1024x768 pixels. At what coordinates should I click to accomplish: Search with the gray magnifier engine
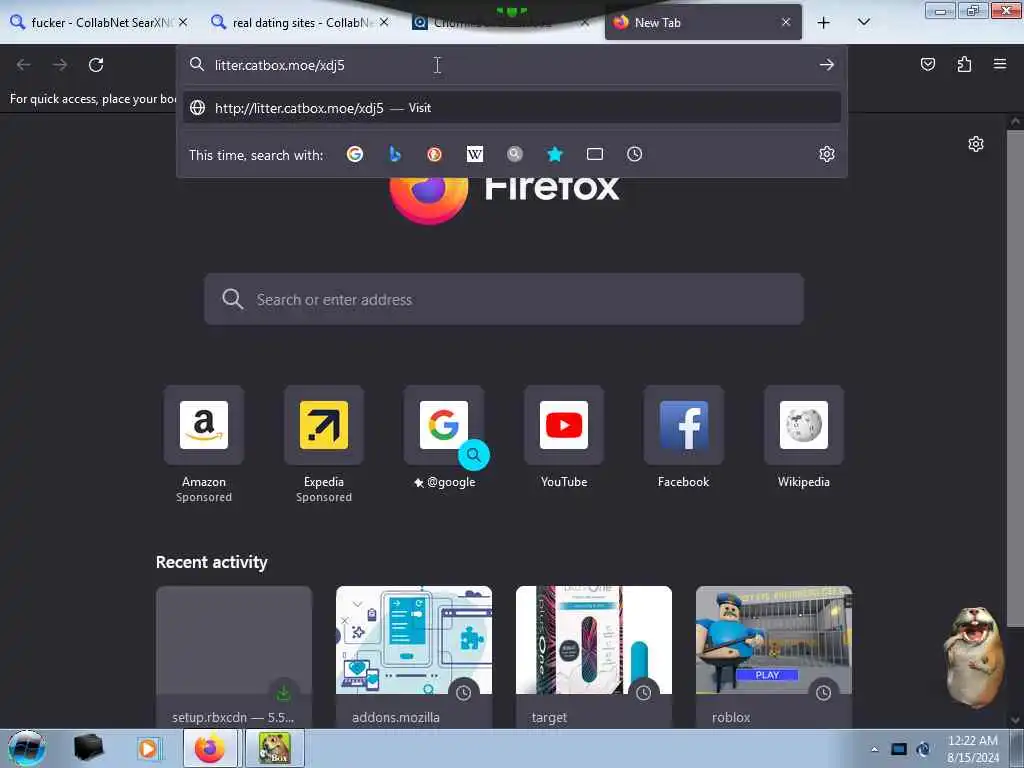515,154
